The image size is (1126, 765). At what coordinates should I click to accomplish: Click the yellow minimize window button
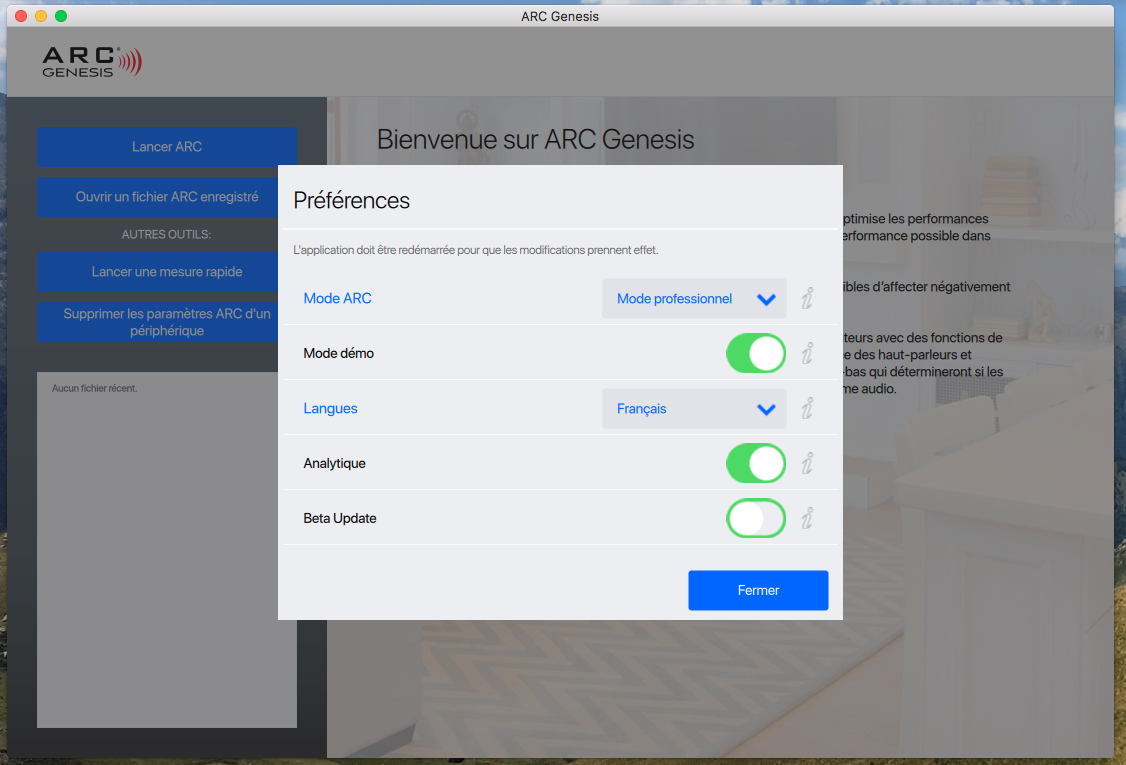[x=41, y=16]
